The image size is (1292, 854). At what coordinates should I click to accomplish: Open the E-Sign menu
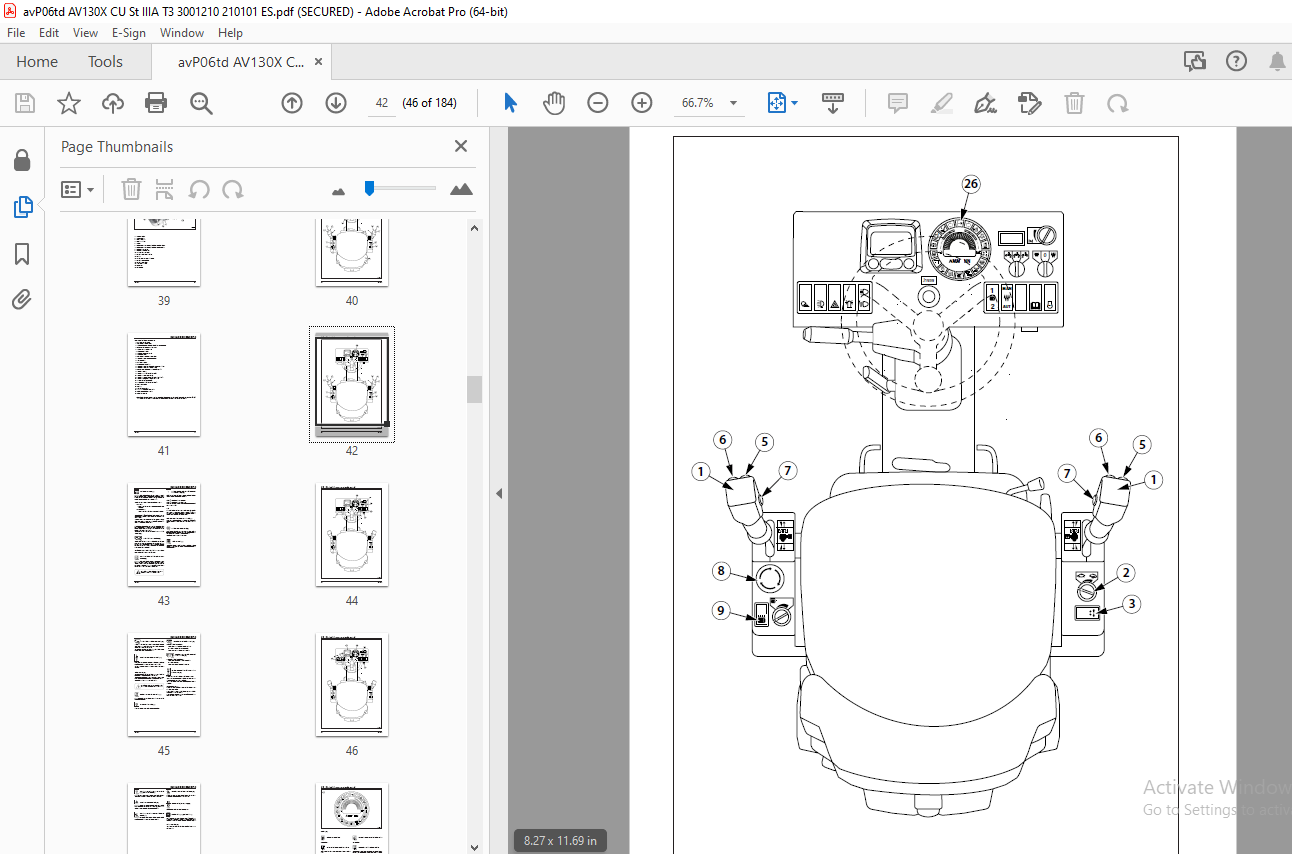(129, 33)
